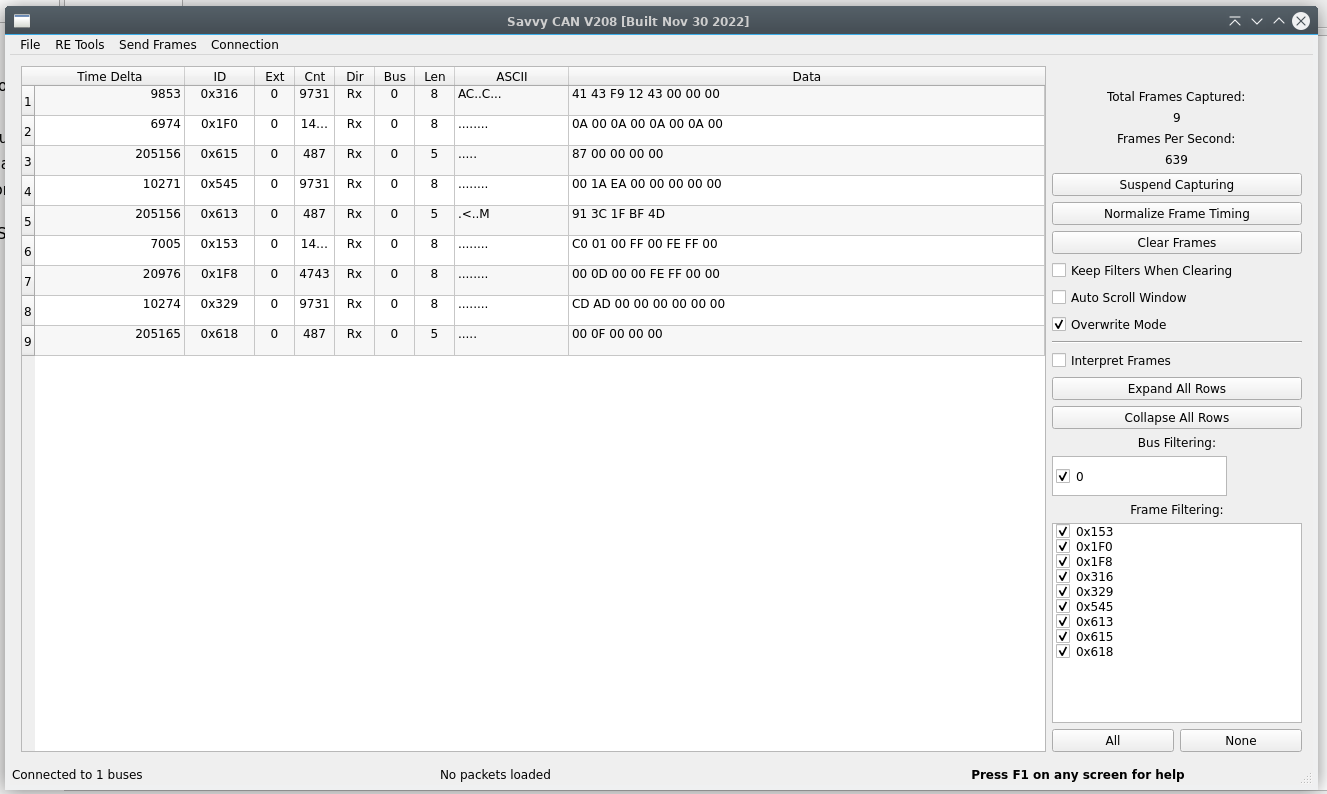Minimize the Savvy CAN window
The image size is (1327, 794).
1257,21
